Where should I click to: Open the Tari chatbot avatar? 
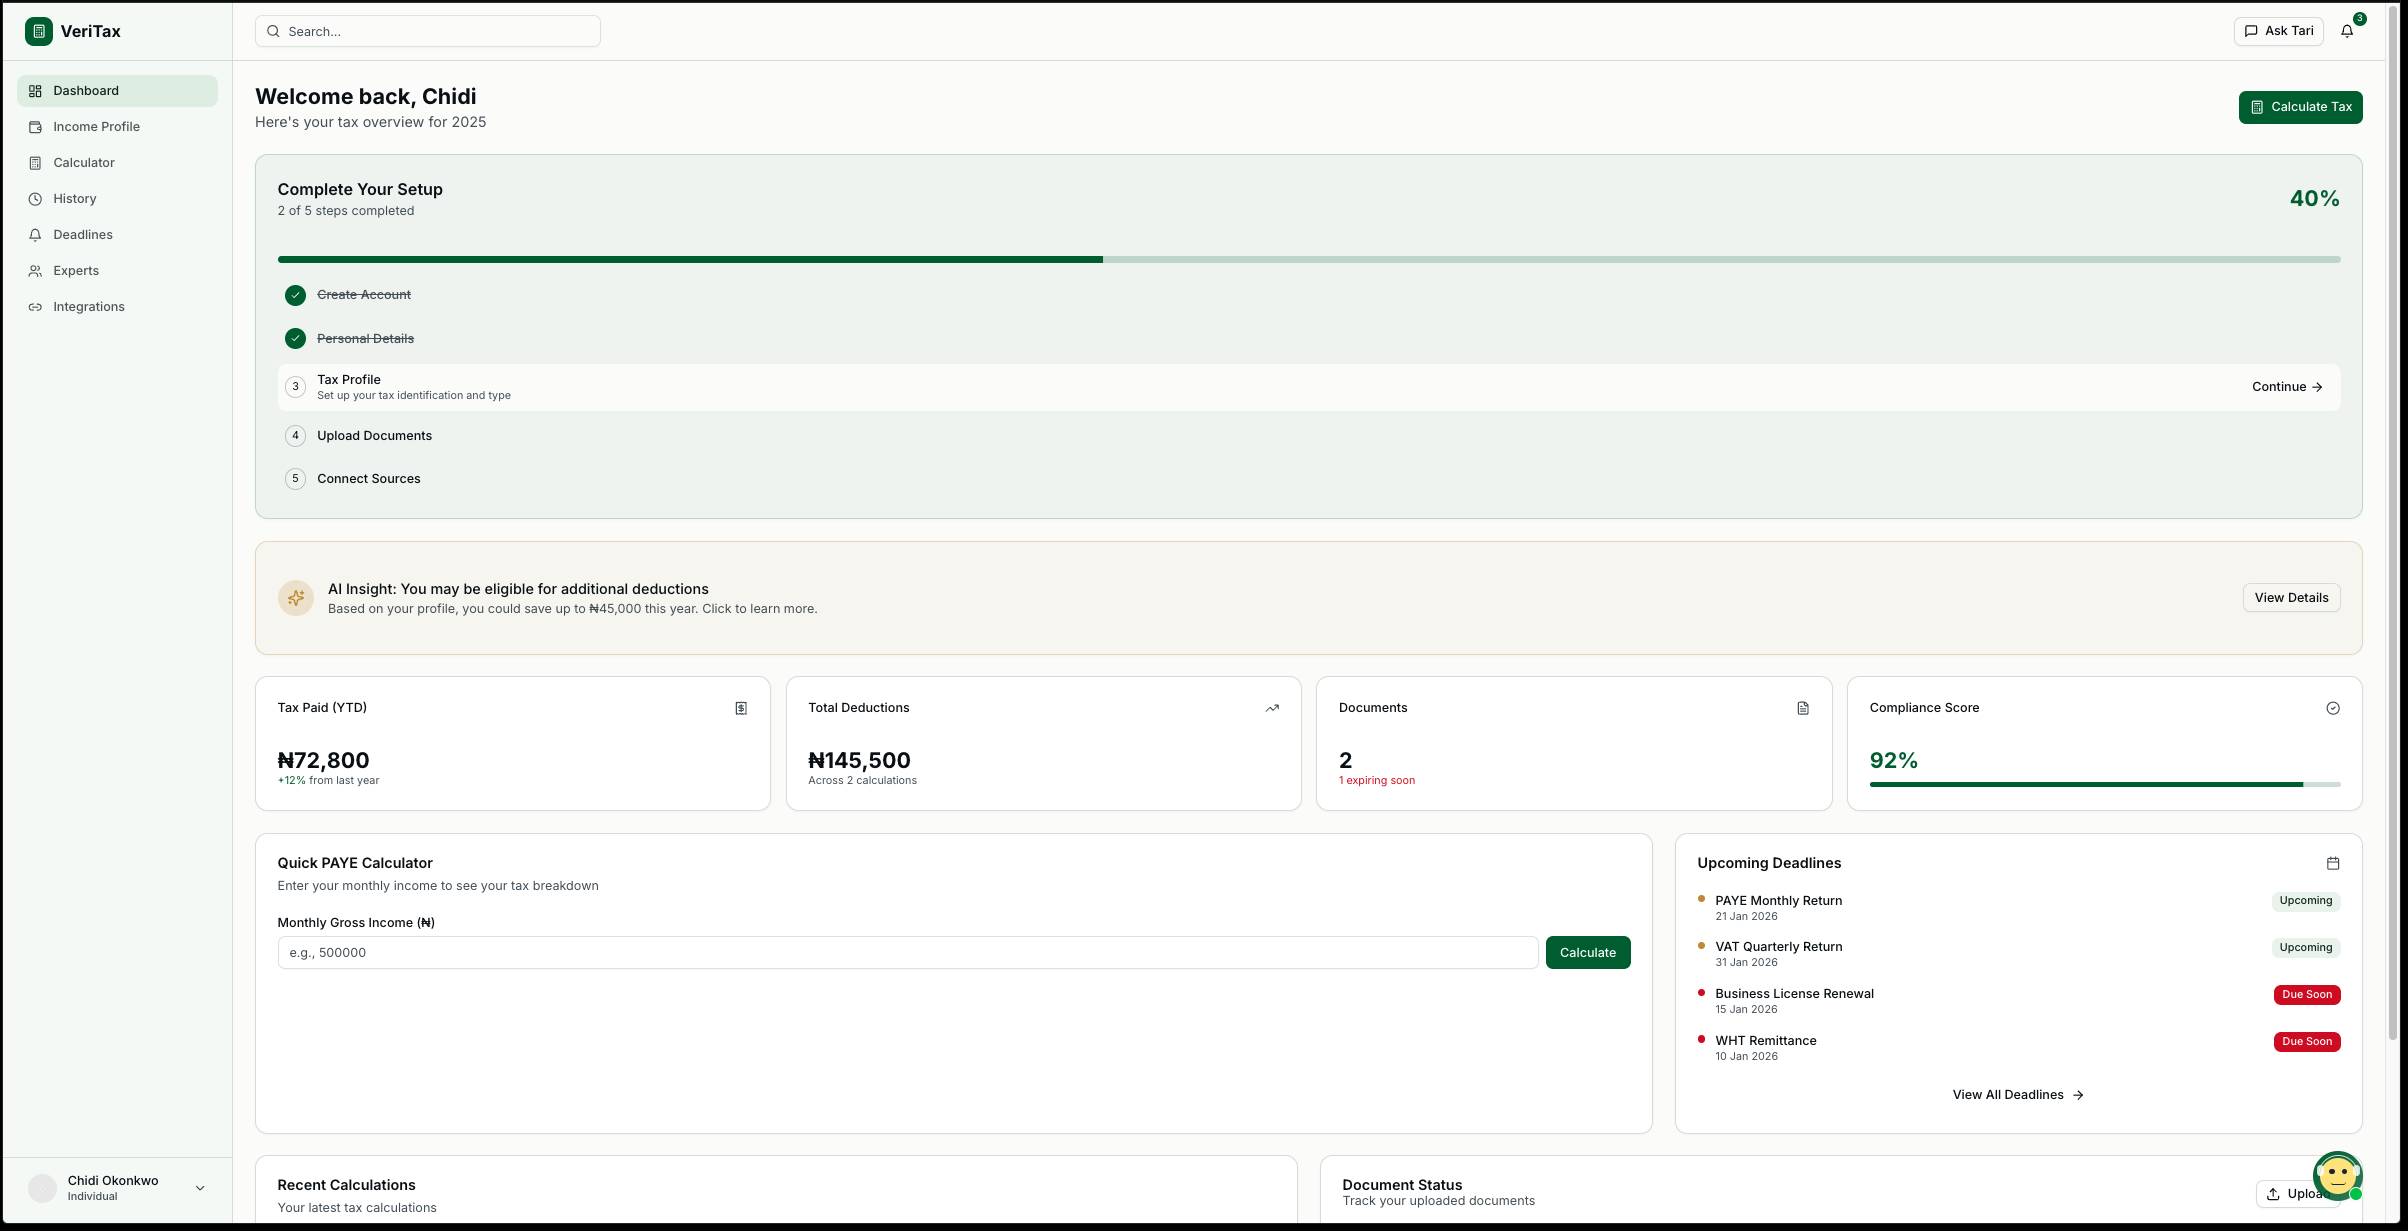tap(2337, 1176)
